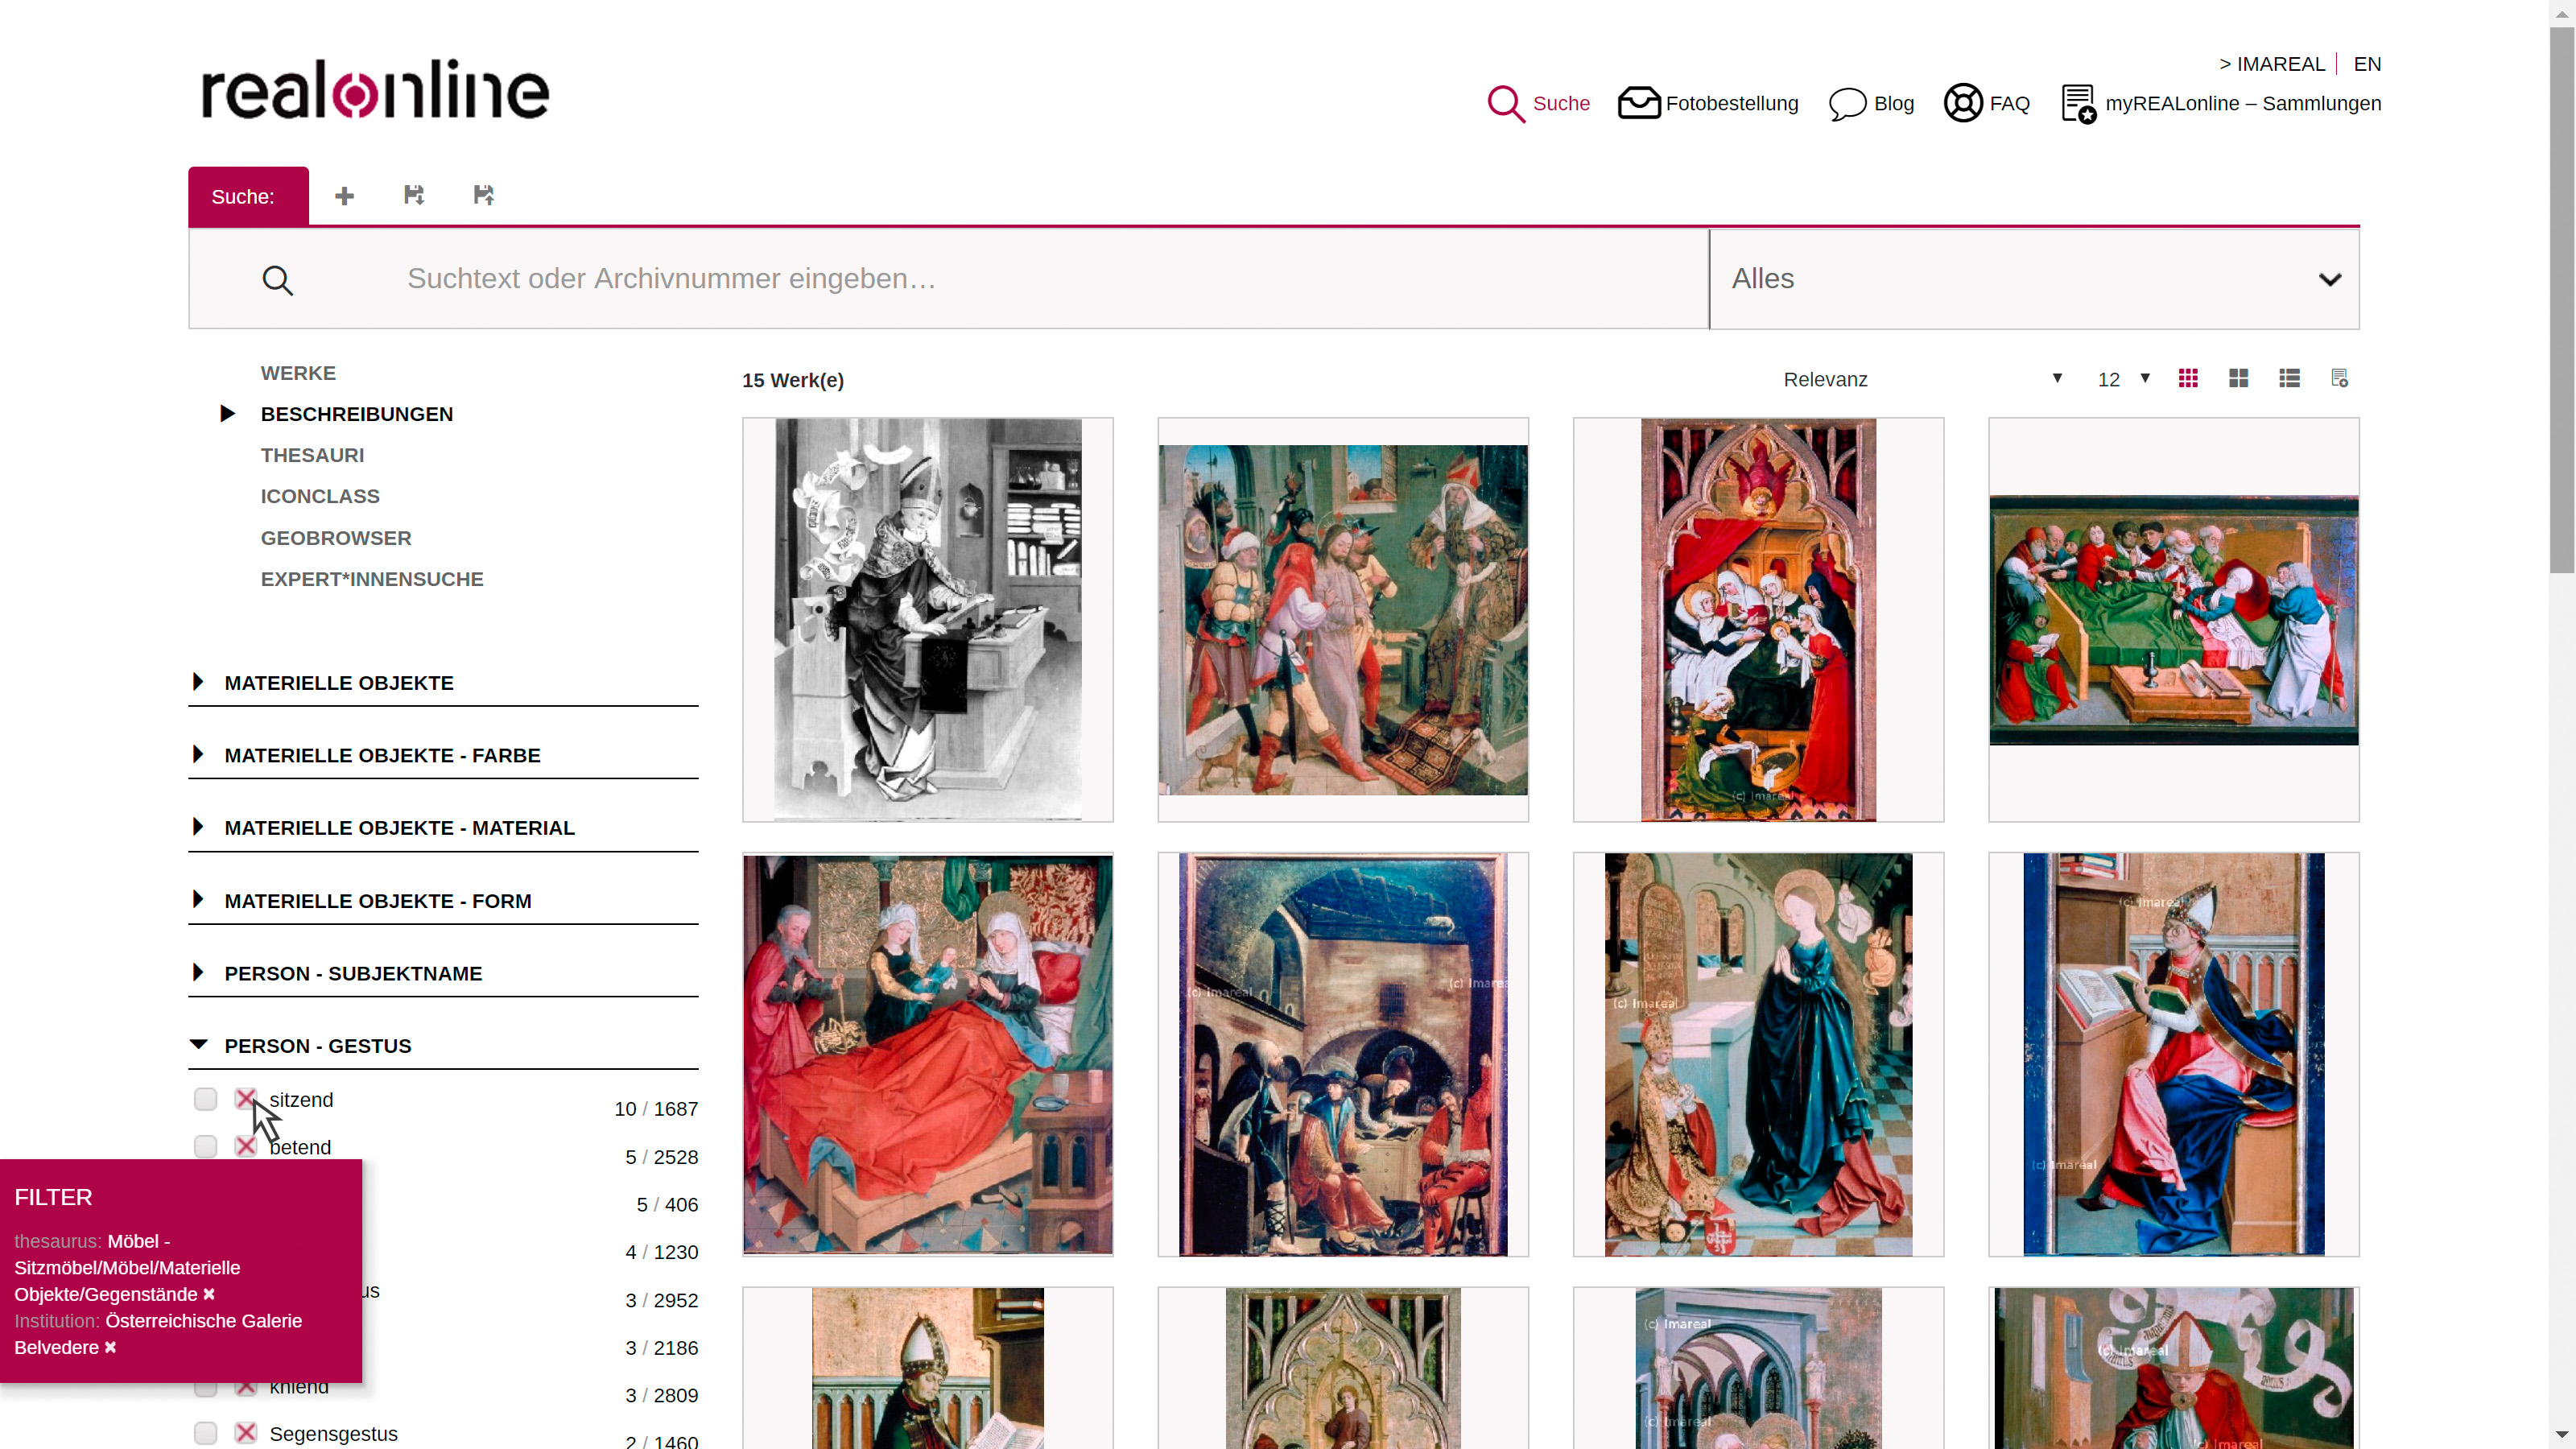Screen dimensions: 2576x1449
Task: Remove the Institution Belvedere filter with its X
Action: pyautogui.click(x=110, y=1347)
